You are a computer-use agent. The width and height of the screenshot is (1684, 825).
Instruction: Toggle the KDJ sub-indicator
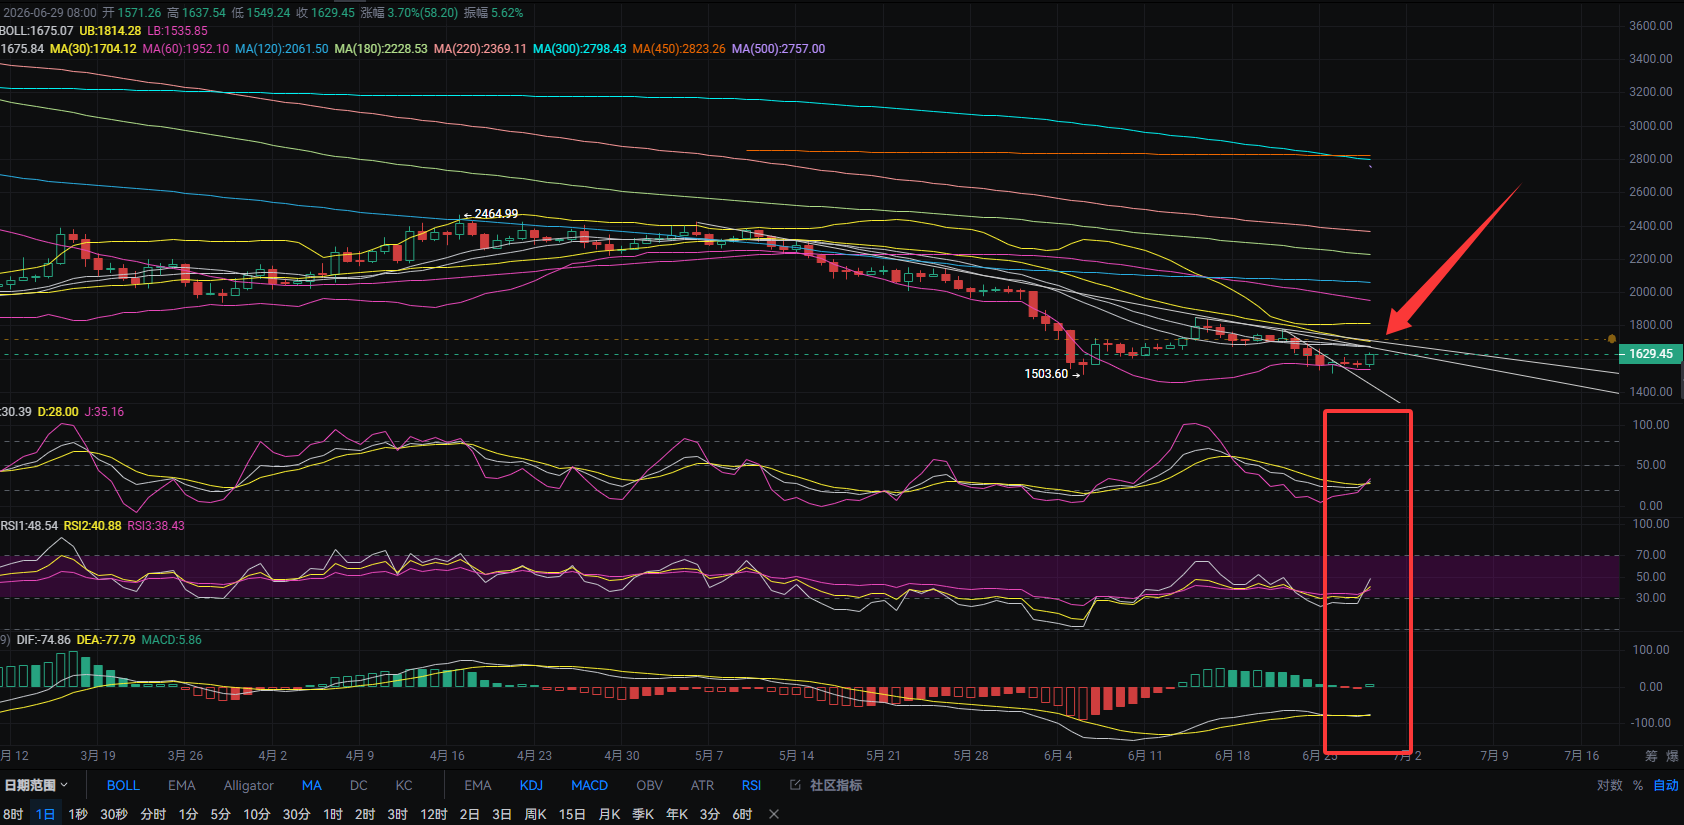click(x=531, y=785)
